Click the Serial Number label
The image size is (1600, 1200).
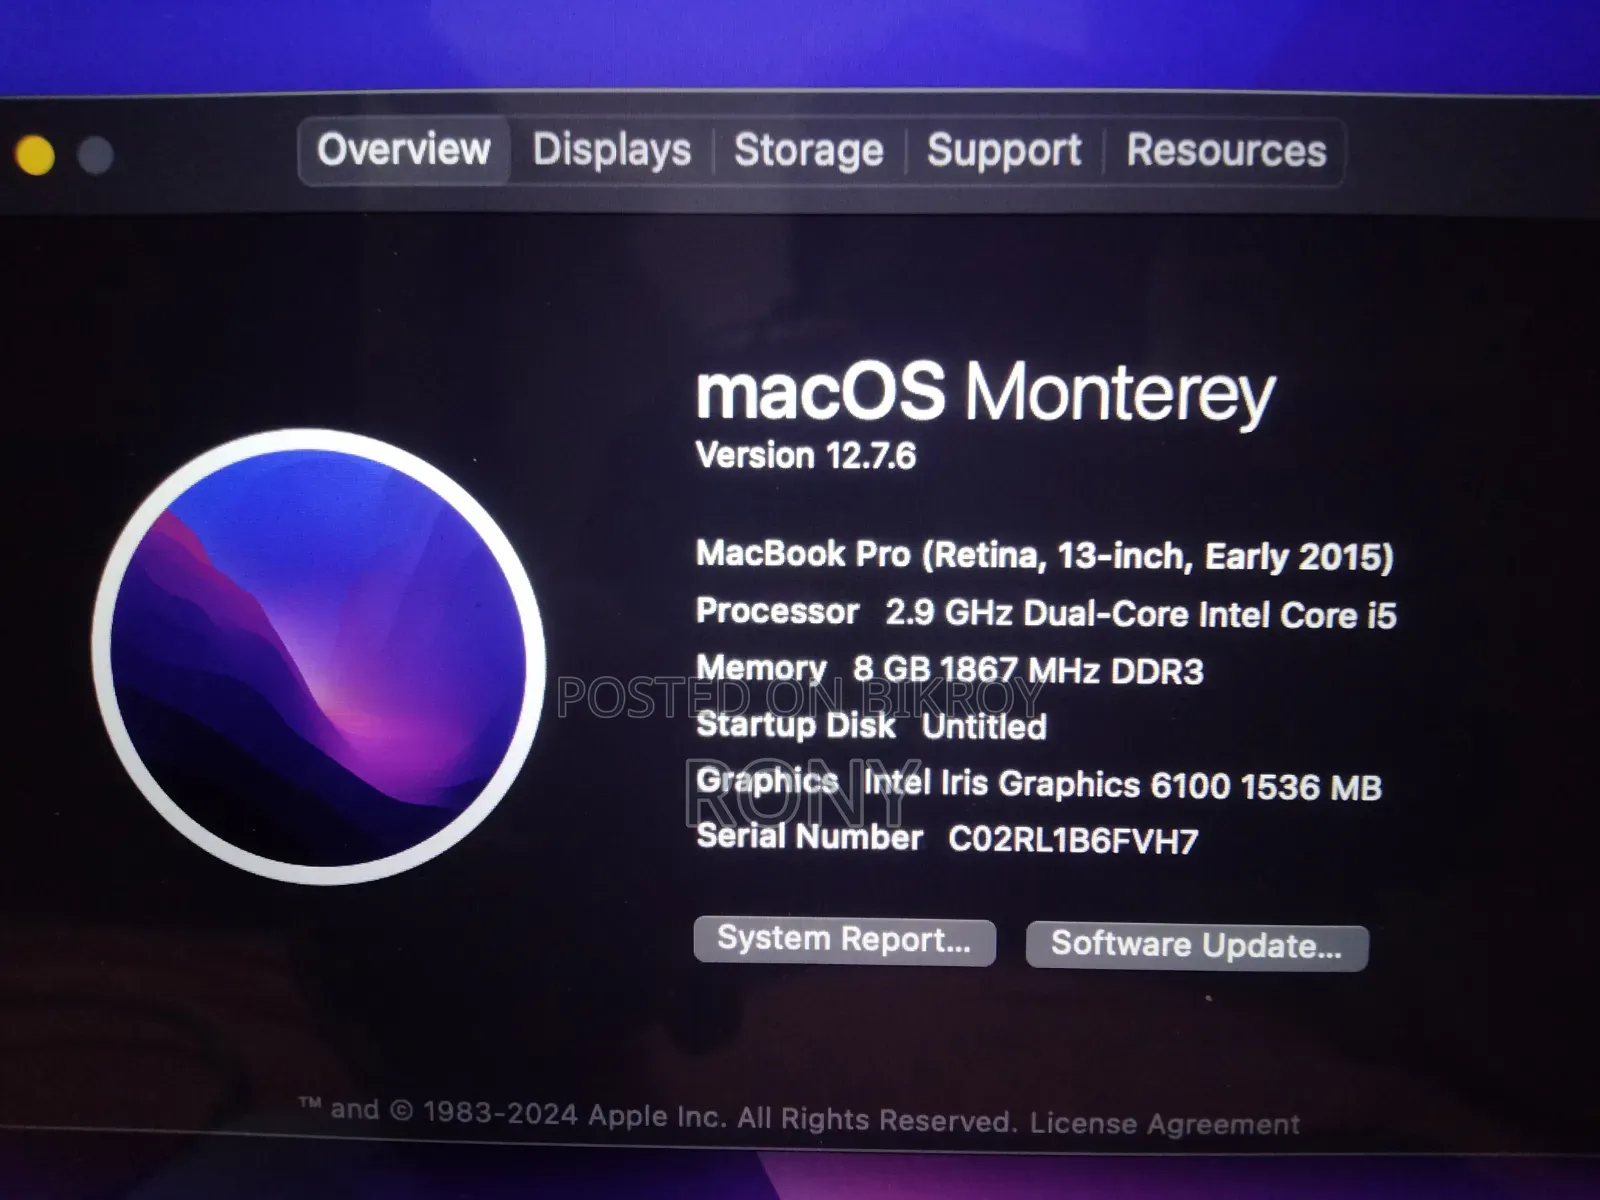pos(809,836)
